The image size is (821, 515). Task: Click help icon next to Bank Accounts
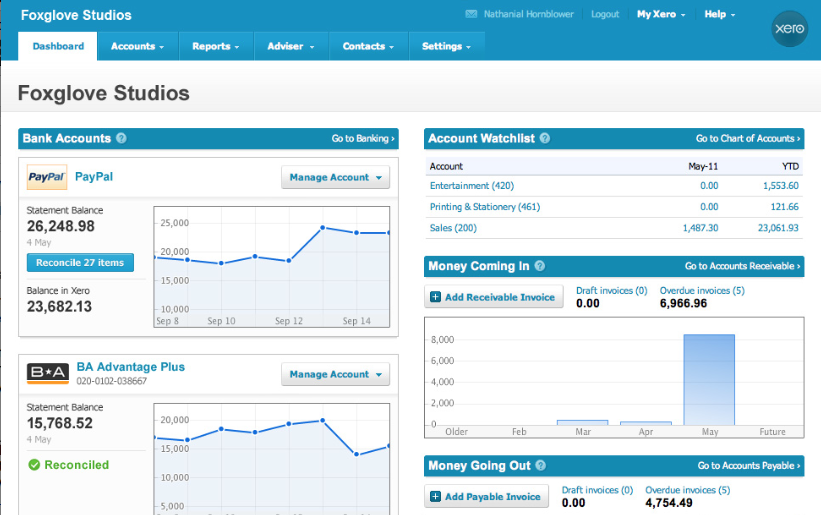click(x=121, y=139)
